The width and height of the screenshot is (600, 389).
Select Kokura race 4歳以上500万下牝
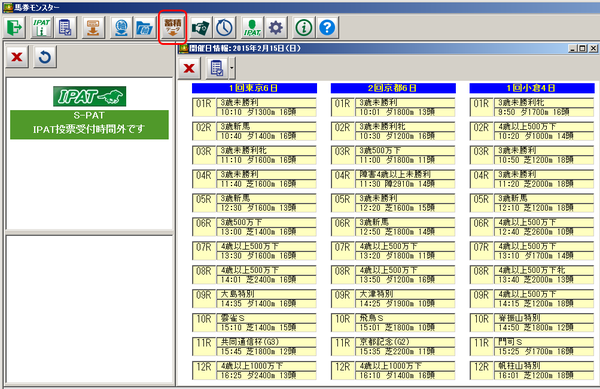544,270
